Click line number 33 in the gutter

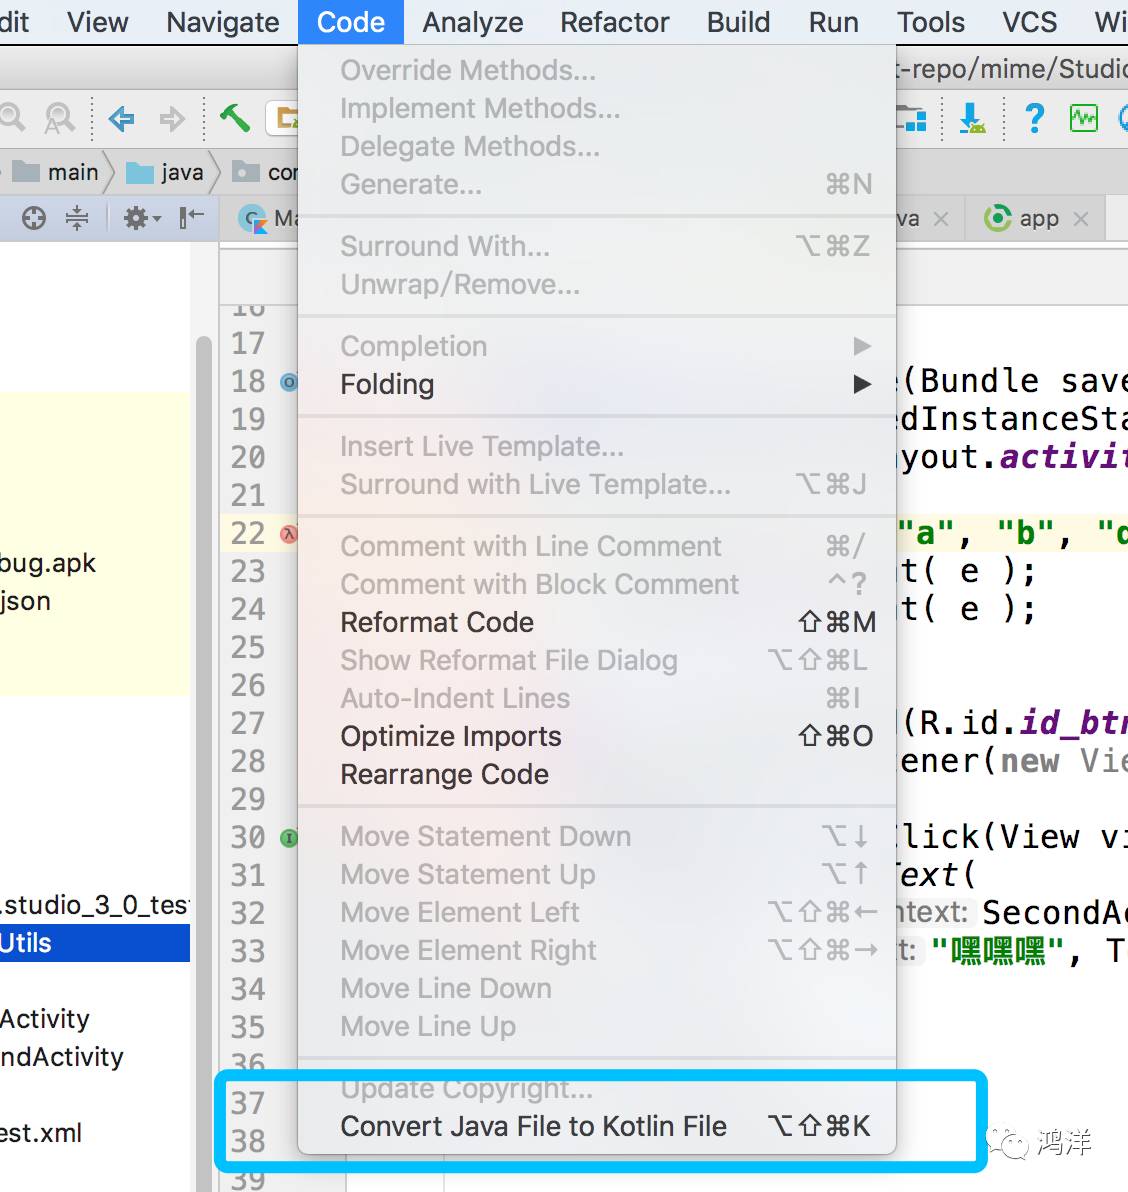pyautogui.click(x=248, y=951)
